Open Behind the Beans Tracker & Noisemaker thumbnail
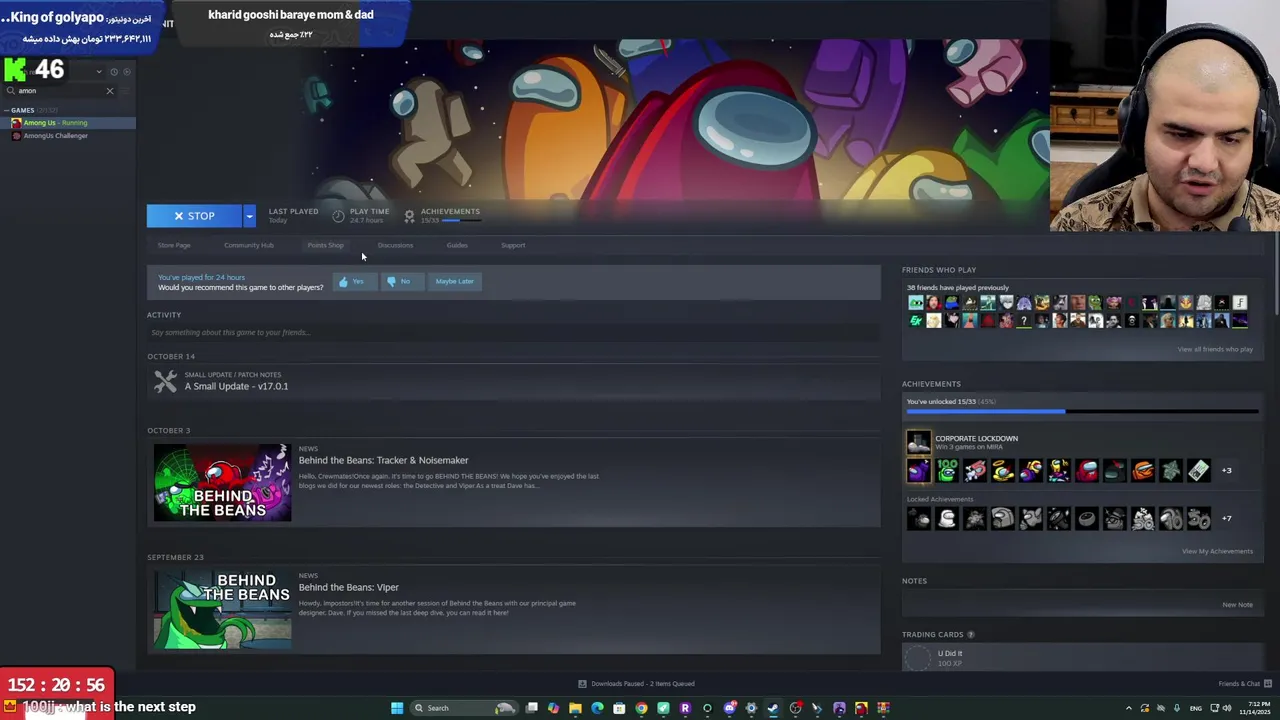Screen dimensions: 1280x720 222,483
